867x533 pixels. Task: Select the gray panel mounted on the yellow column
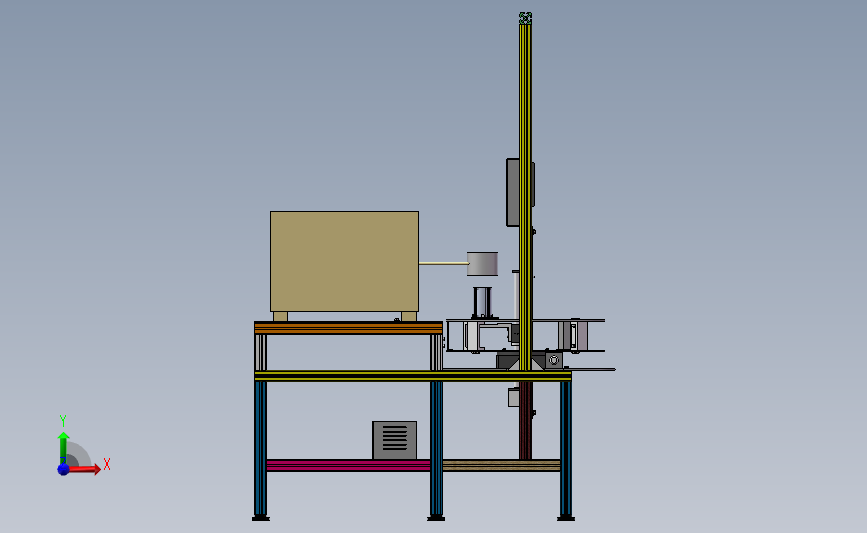513,192
